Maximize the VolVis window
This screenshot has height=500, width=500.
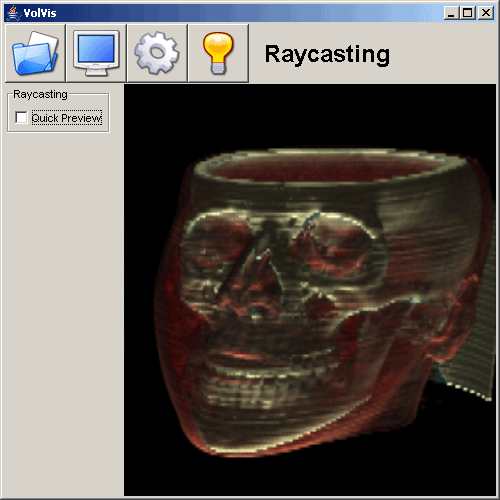(x=468, y=13)
